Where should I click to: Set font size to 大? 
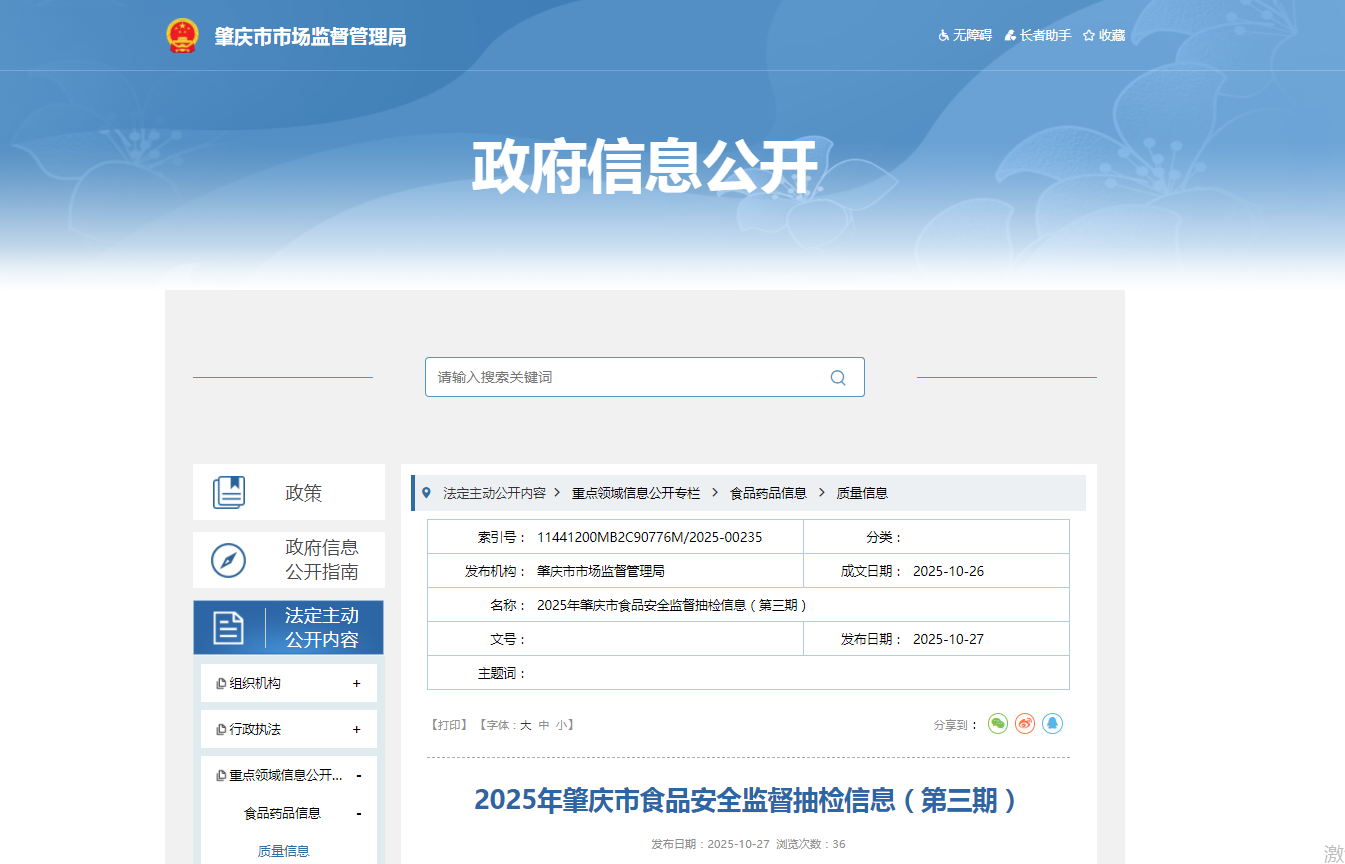(x=525, y=725)
